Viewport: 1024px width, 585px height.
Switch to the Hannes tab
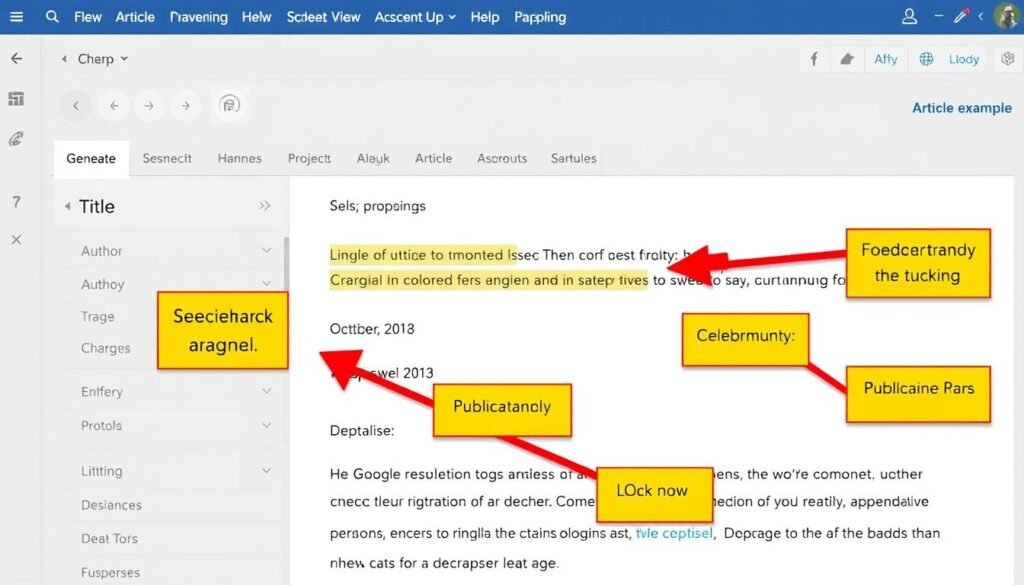[240, 158]
